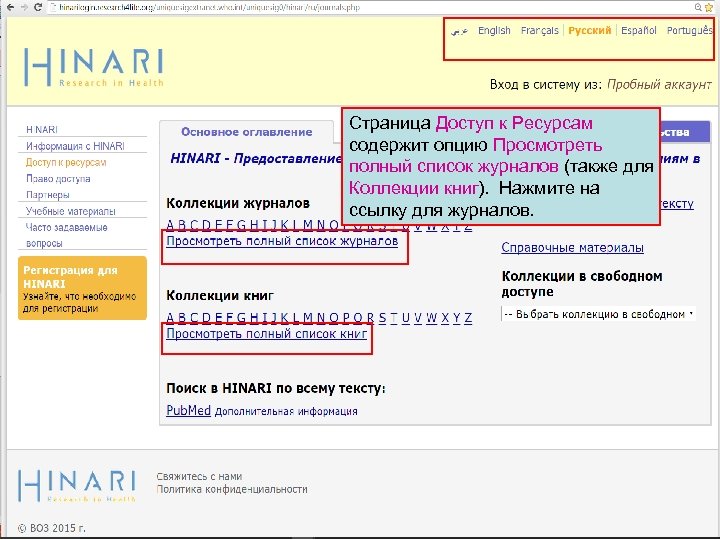Open Часто задаваемые вопросы menu item
This screenshot has width=720, height=540.
pos(67,235)
